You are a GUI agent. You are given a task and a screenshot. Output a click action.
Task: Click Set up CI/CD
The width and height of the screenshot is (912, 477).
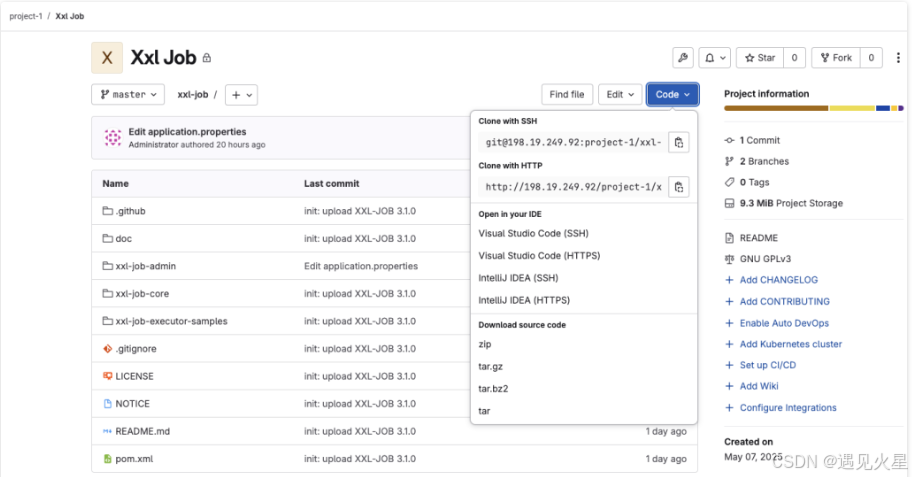point(768,365)
